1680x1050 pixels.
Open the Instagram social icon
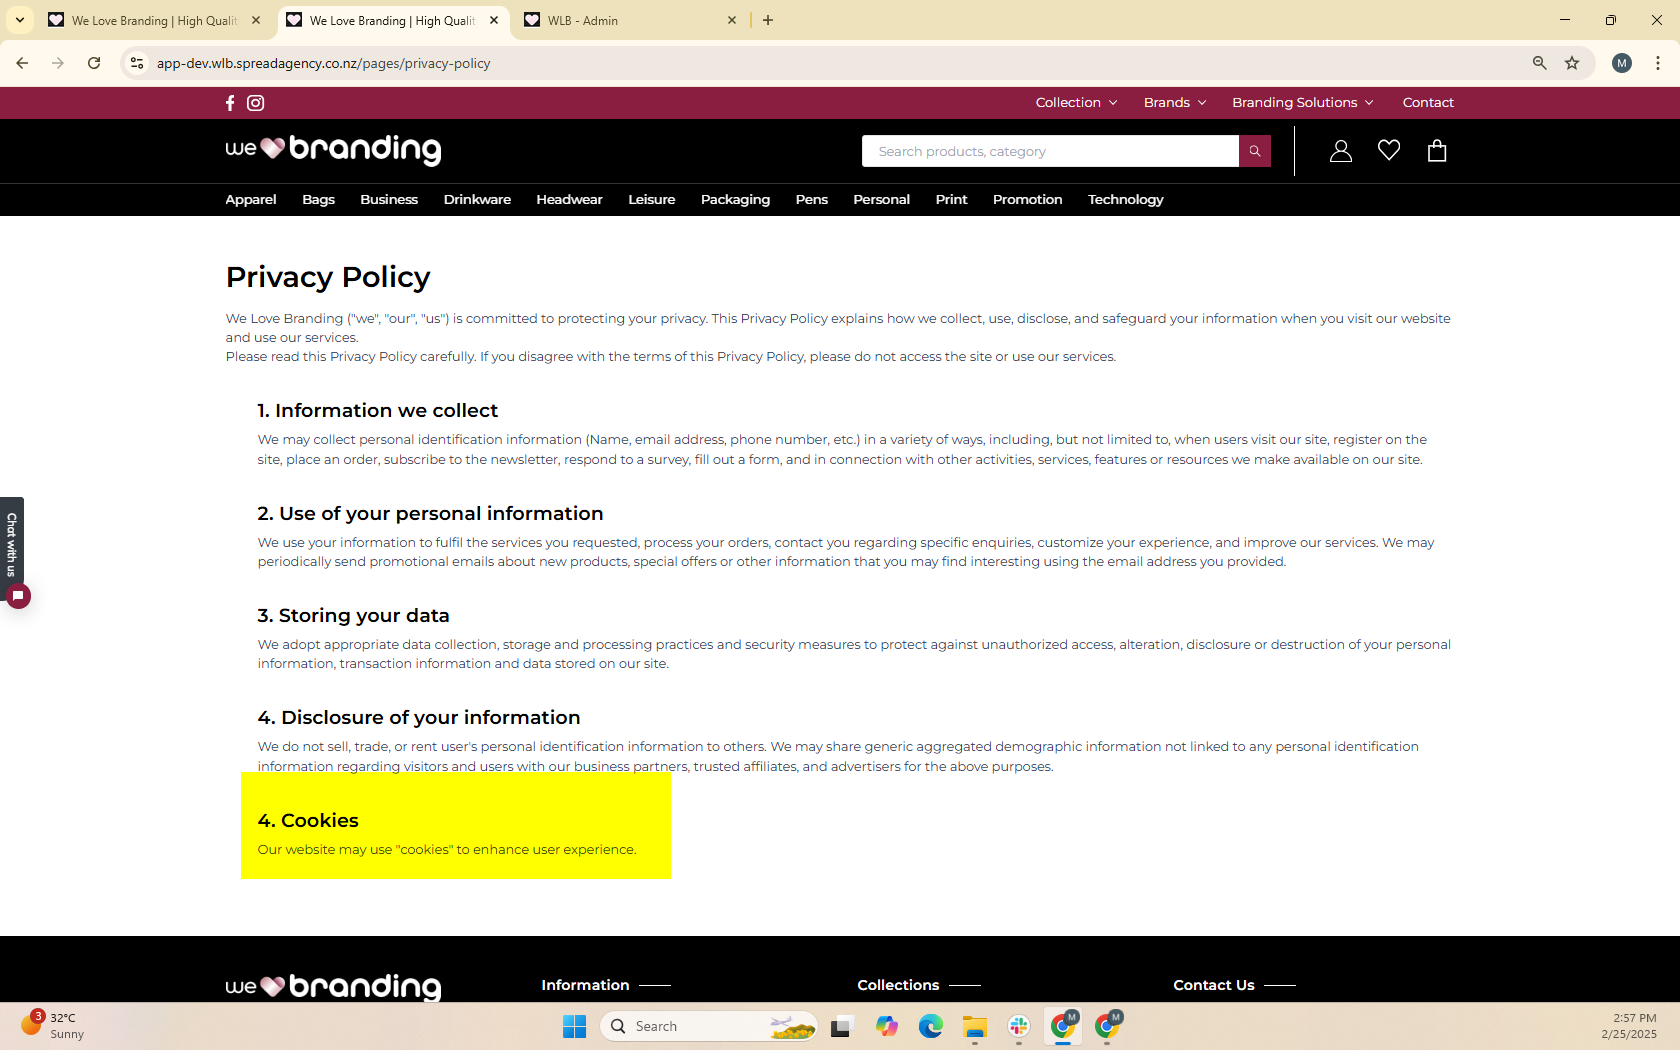click(256, 103)
